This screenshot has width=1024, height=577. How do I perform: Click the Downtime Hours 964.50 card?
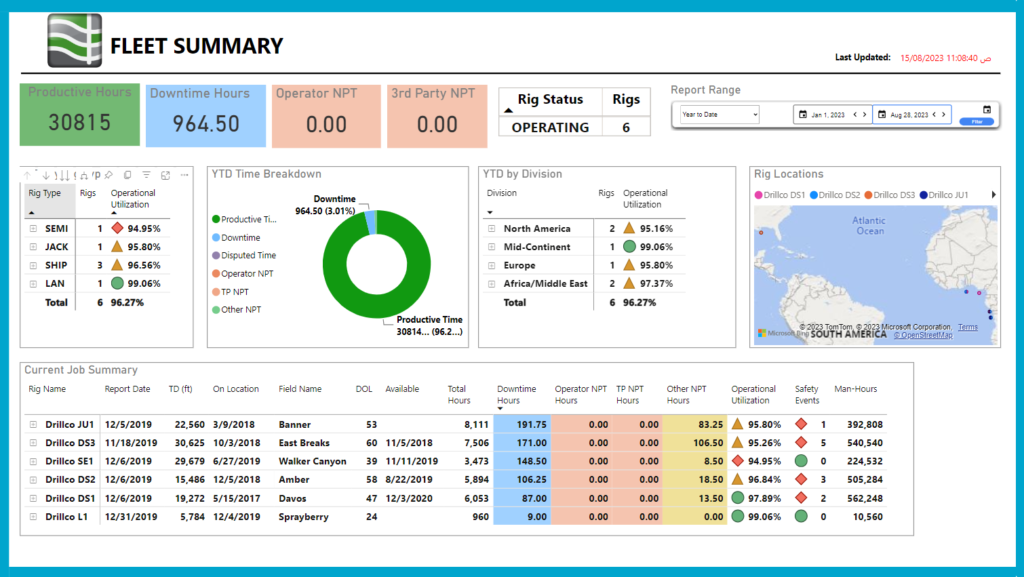coord(206,116)
